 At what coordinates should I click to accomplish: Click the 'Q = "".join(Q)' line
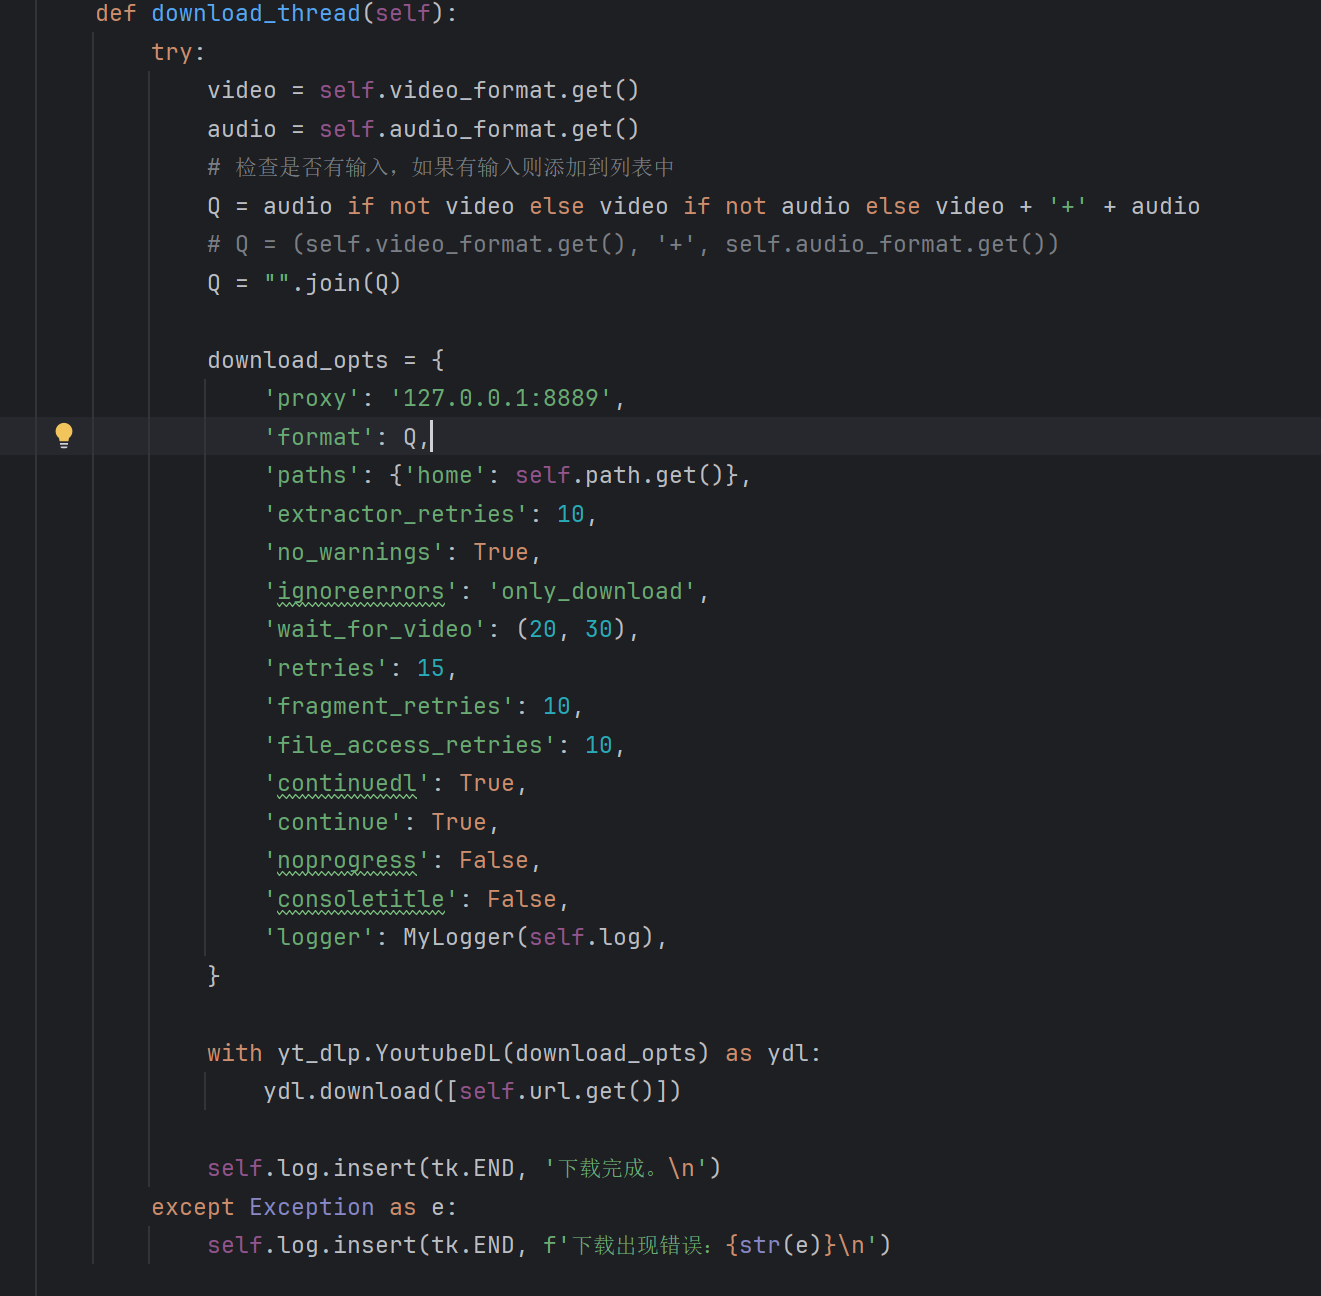click(304, 283)
